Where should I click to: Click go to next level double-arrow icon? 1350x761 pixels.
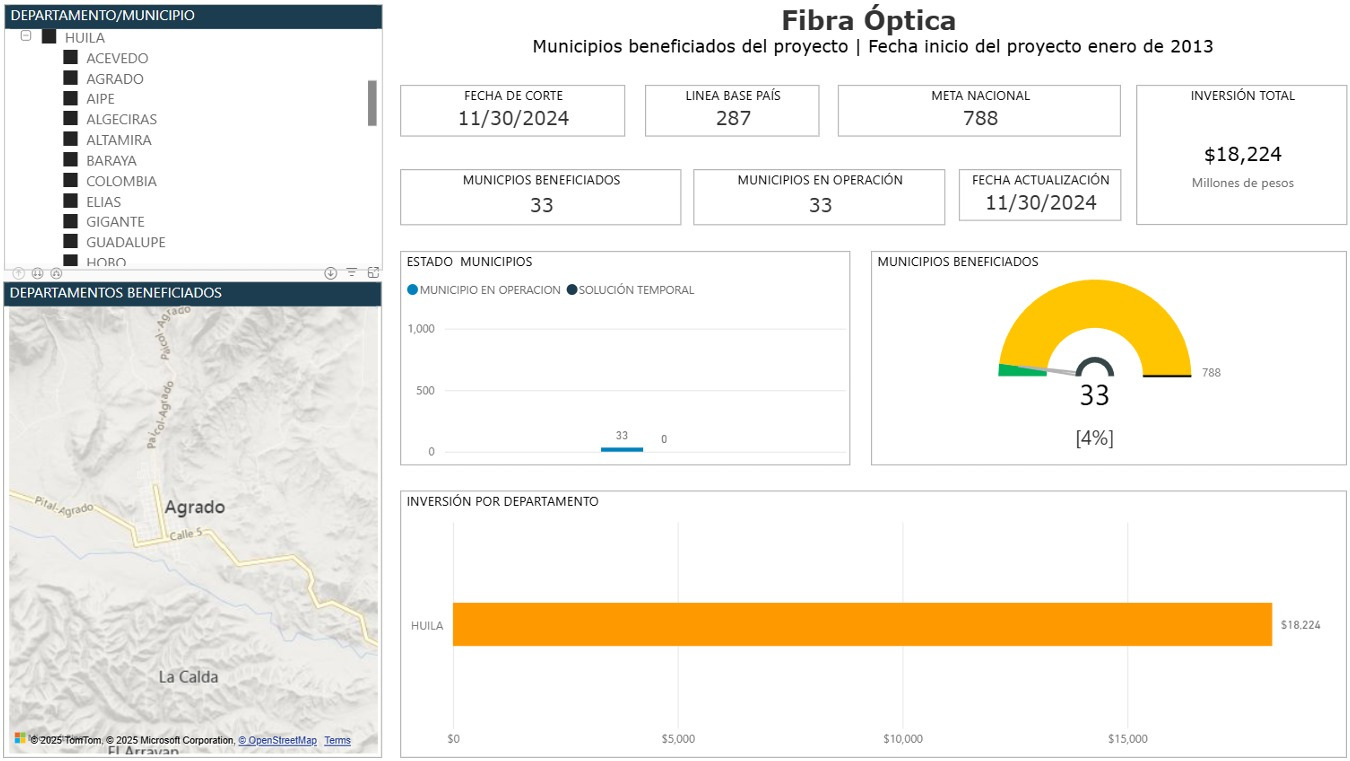coord(37,273)
